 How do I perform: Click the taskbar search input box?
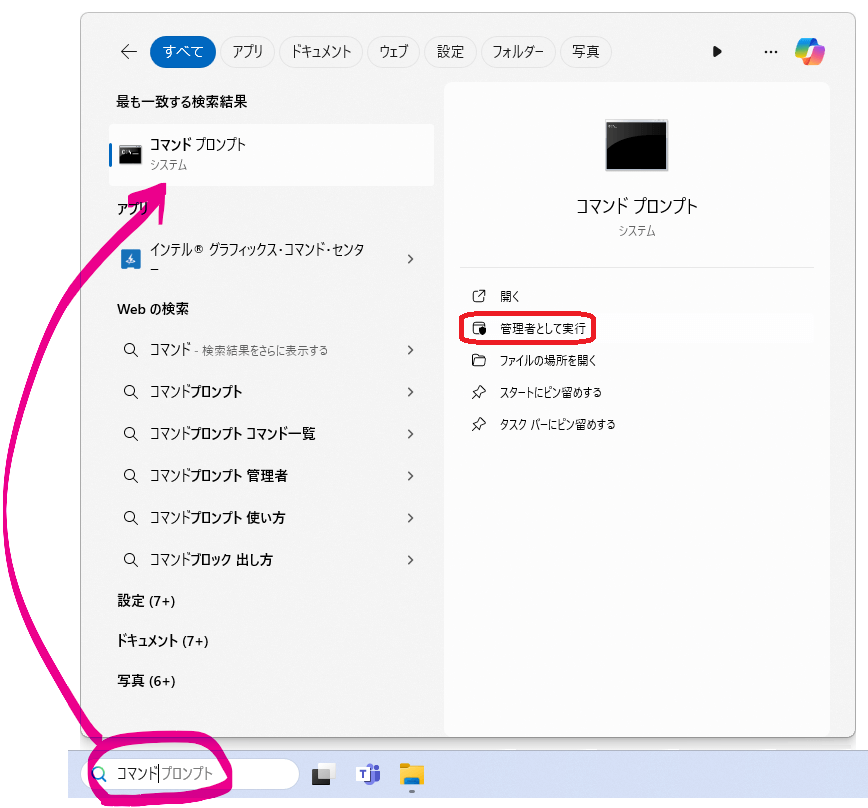click(190, 774)
